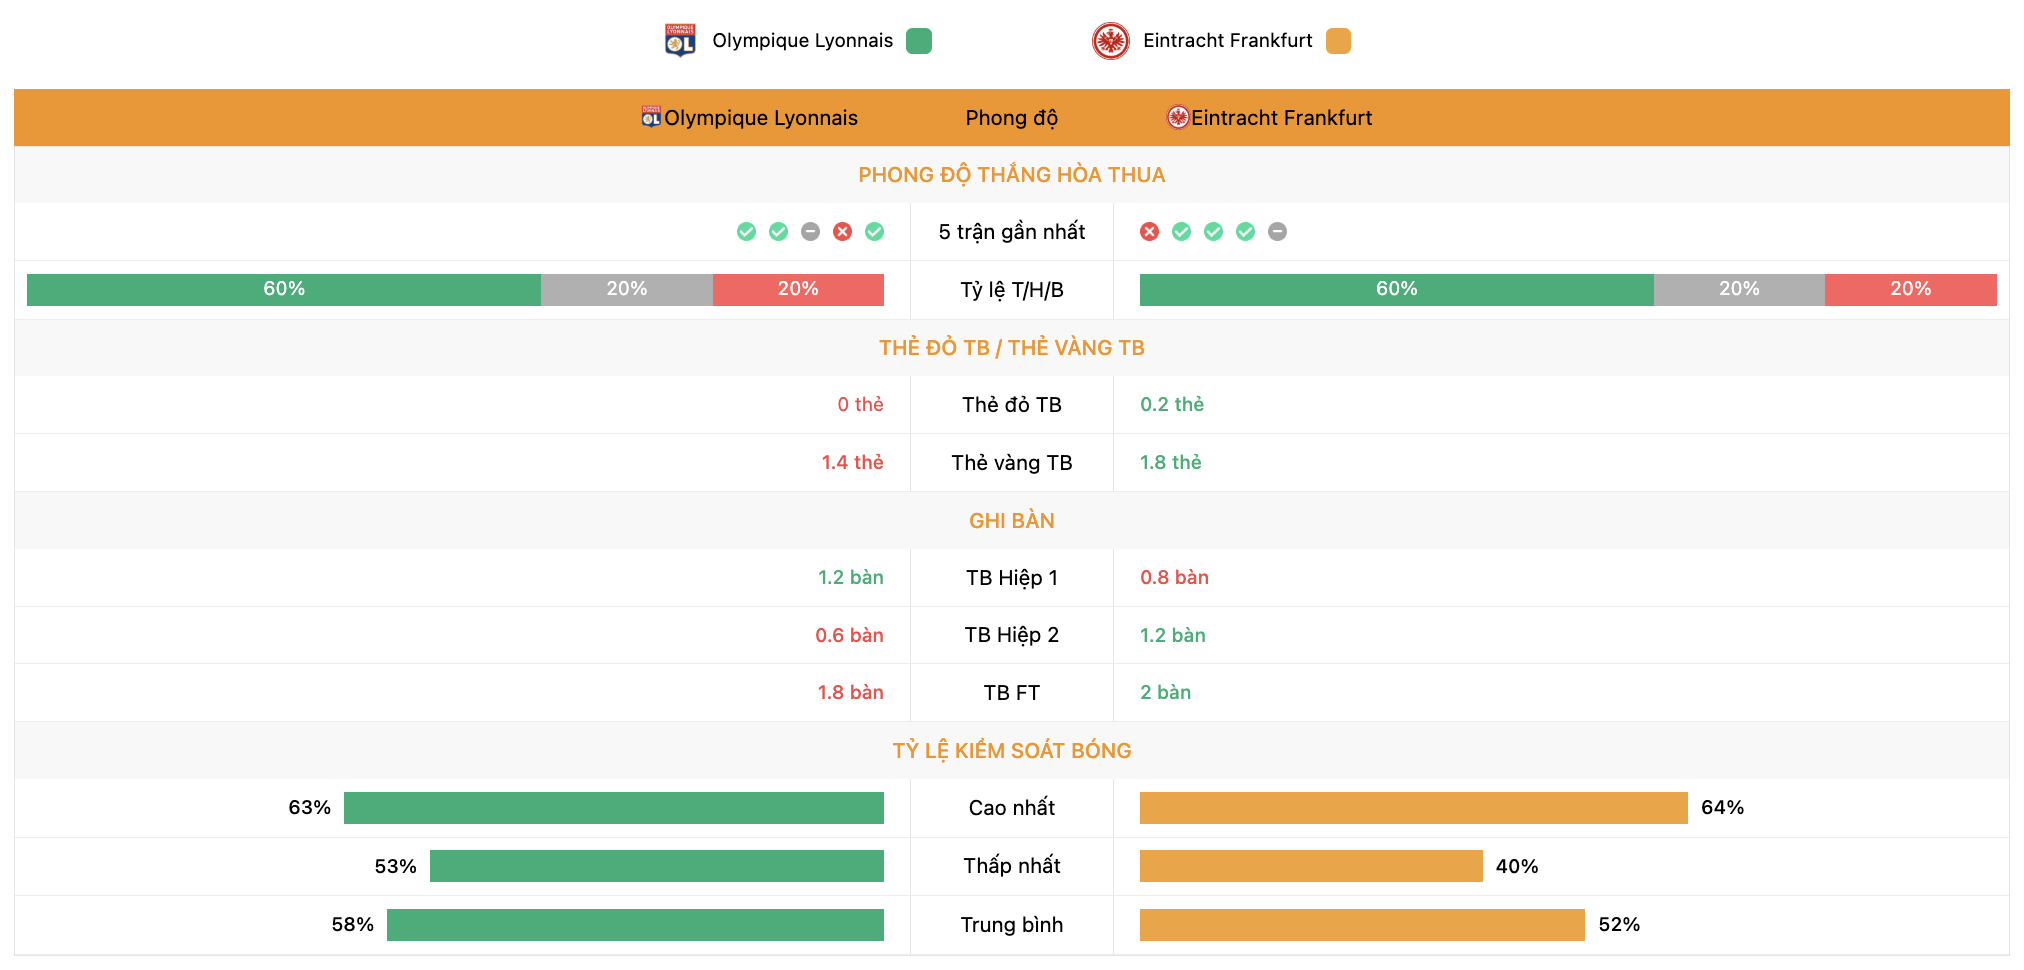The height and width of the screenshot is (970, 2024).
Task: Click Frankfurt's '1.2 bàn' second half value
Action: point(1173,635)
